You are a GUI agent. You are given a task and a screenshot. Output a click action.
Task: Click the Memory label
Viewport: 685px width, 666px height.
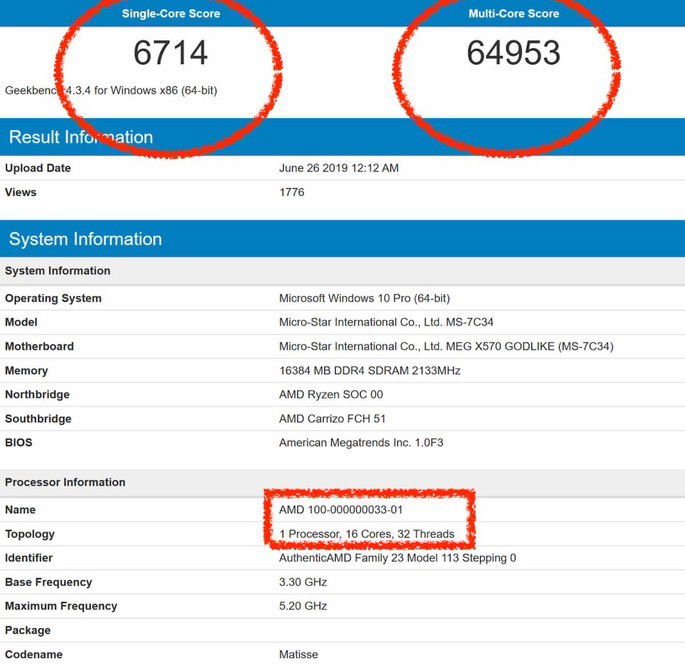click(26, 371)
